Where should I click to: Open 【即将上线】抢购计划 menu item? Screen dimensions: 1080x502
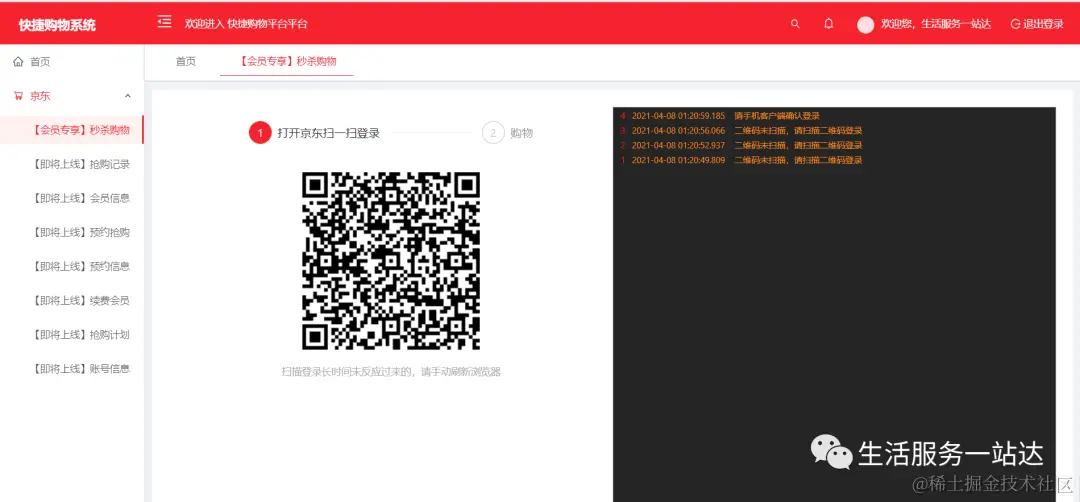point(81,335)
